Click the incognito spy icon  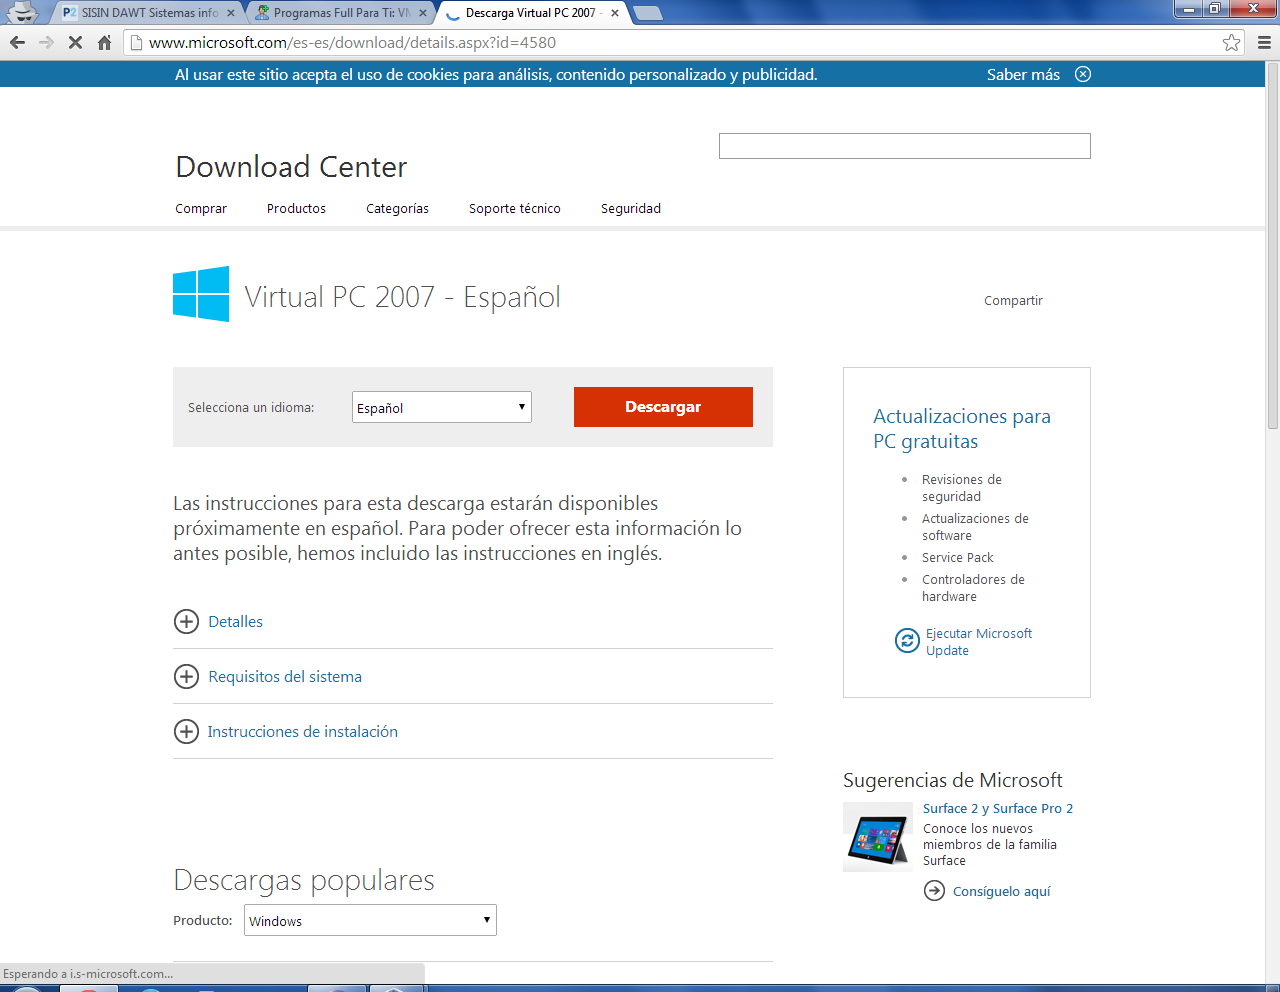click(22, 12)
